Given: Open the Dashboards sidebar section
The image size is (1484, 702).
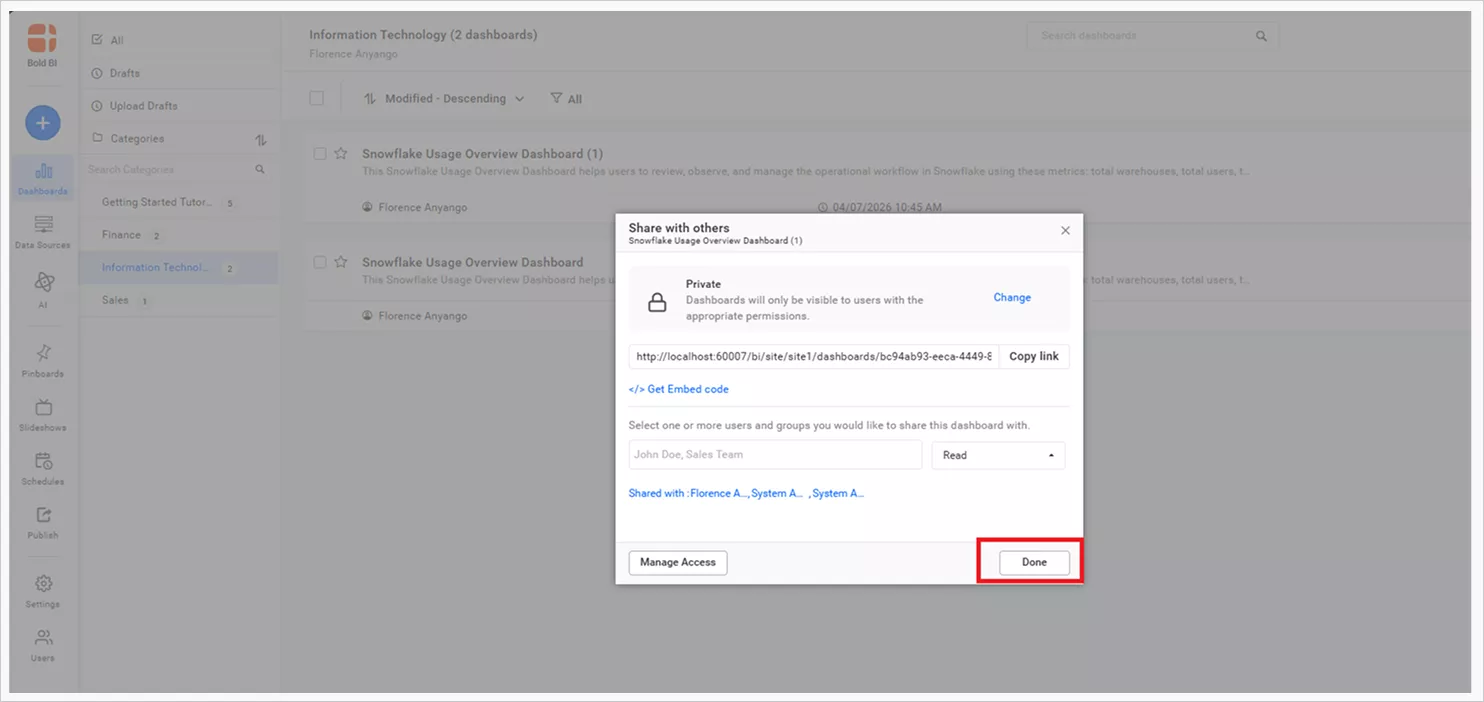Looking at the screenshot, I should tap(43, 179).
